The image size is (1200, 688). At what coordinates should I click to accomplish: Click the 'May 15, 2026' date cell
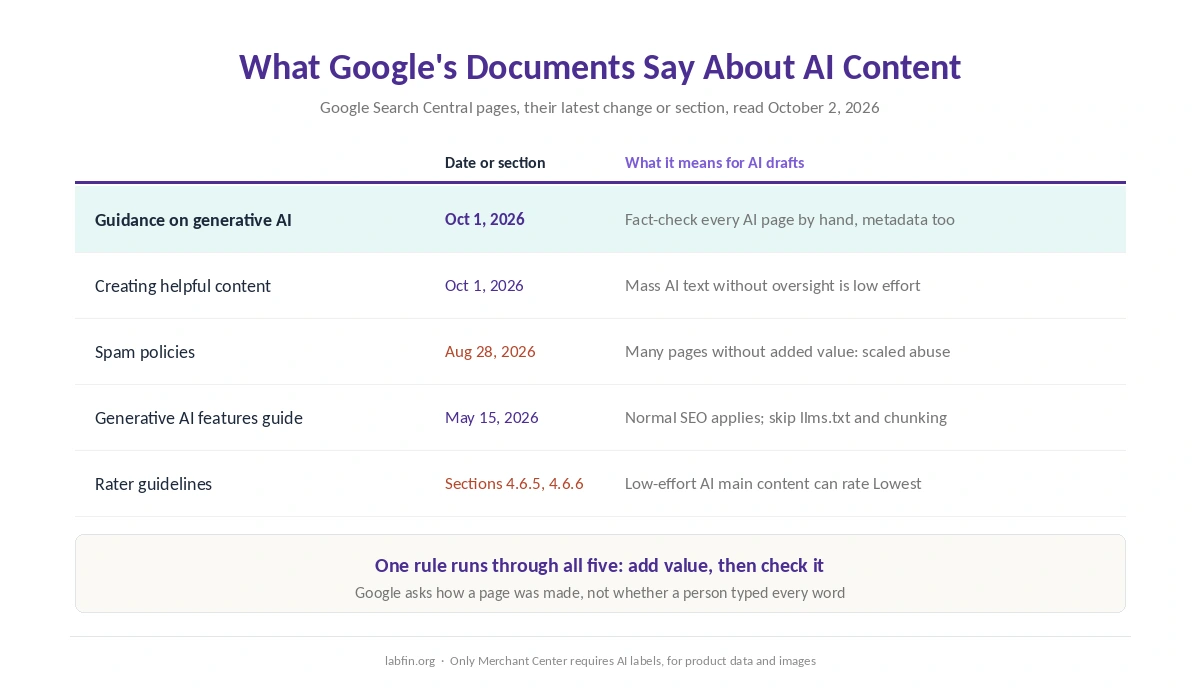pos(492,417)
